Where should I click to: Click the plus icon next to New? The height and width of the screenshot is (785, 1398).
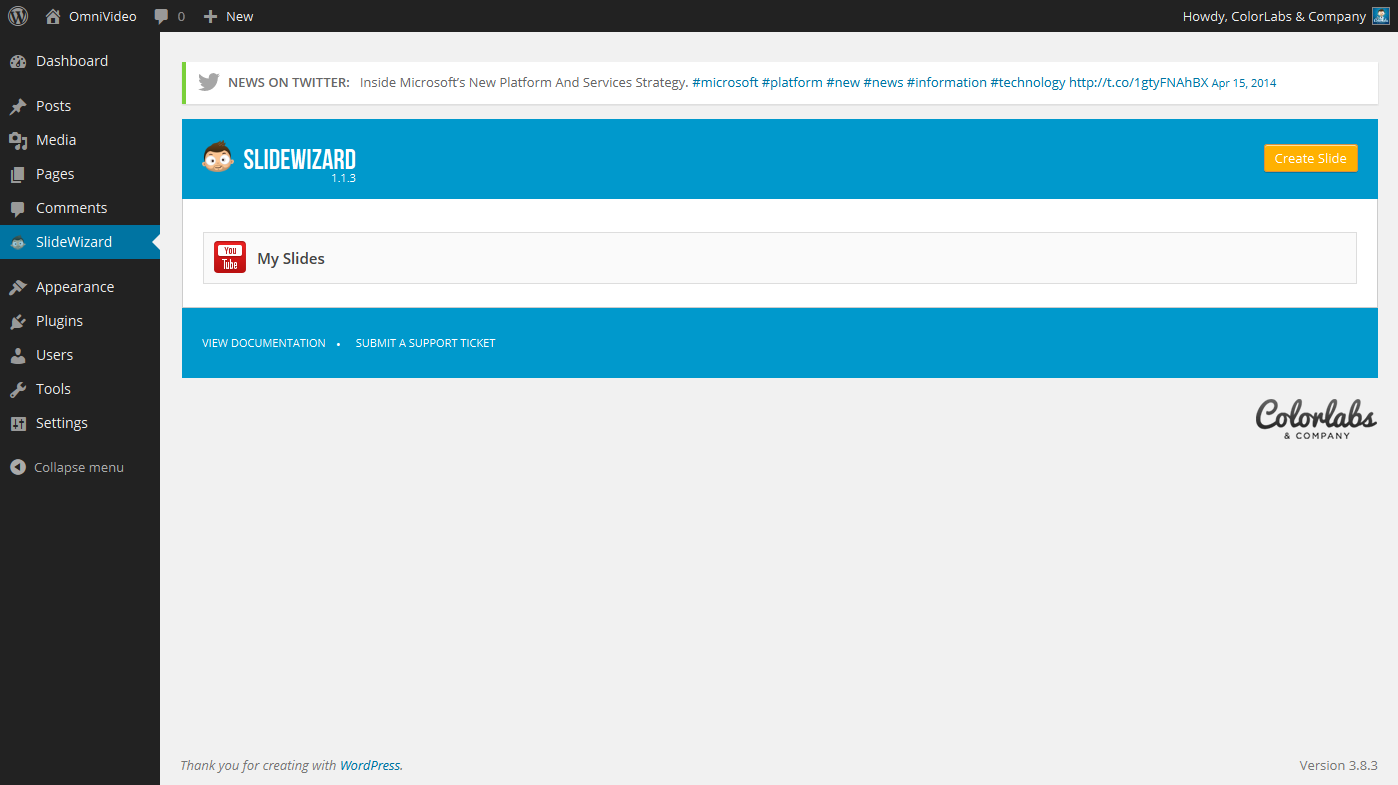click(x=210, y=16)
